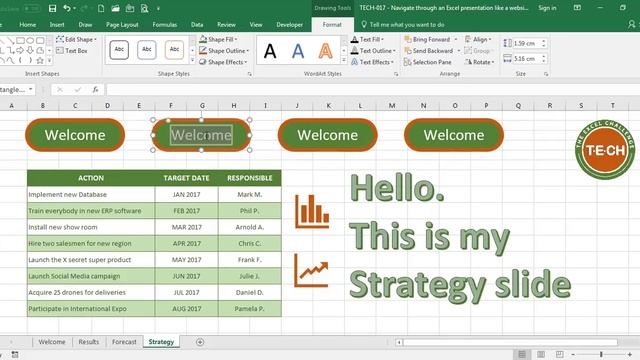Open the Text Outline dropdown
Viewport: 640px width, 360px height.
[x=373, y=51]
